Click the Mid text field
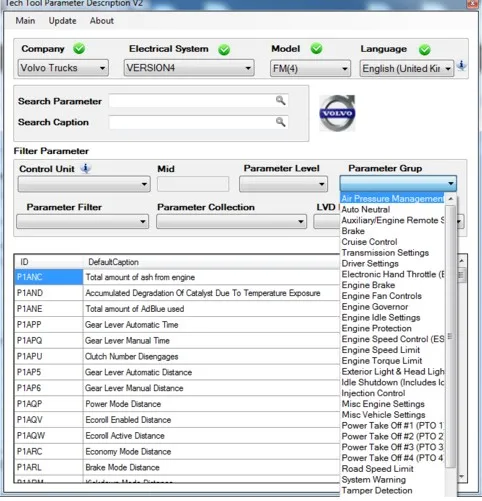The height and width of the screenshot is (501, 482). point(193,184)
